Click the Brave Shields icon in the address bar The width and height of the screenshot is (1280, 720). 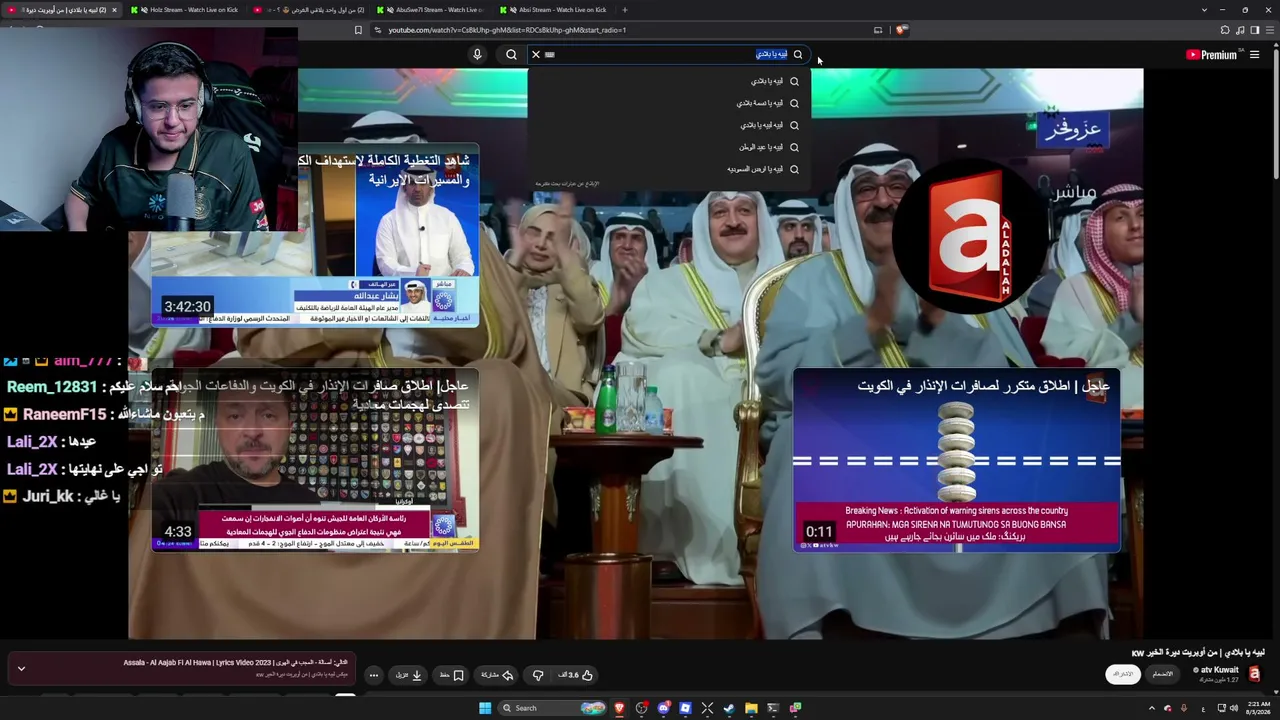coord(901,30)
